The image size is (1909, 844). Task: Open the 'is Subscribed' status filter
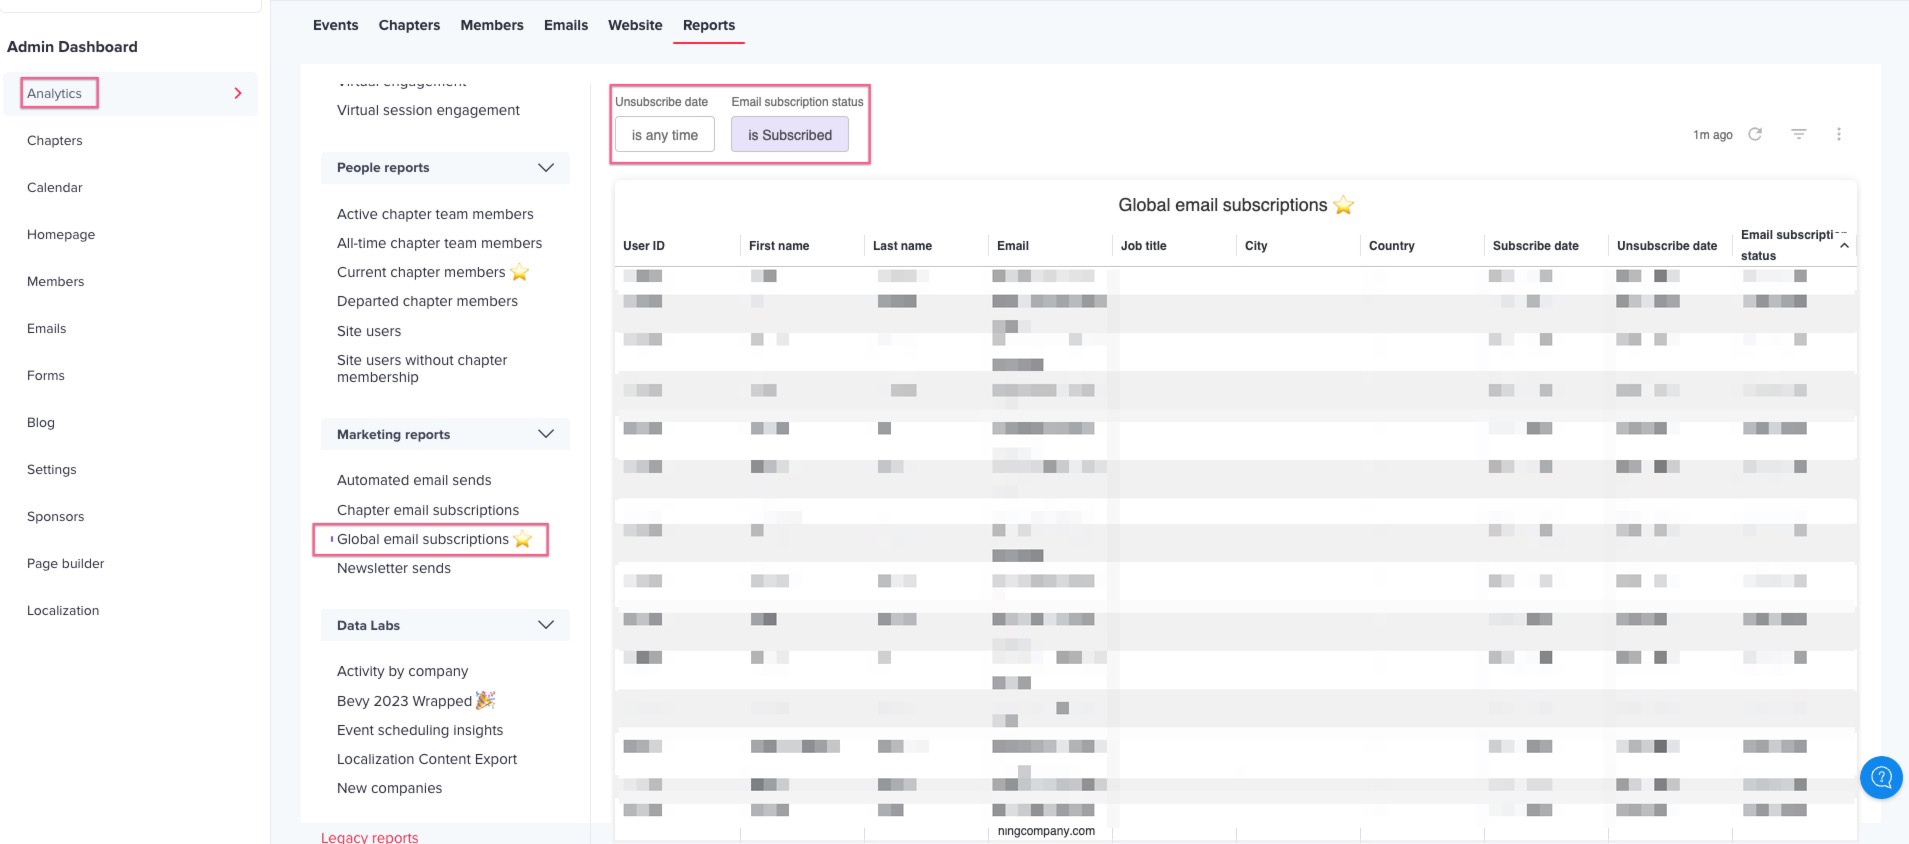tap(789, 135)
